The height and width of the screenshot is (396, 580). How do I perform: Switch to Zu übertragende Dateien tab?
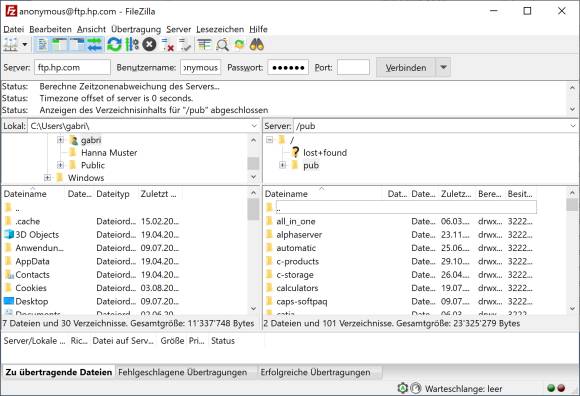(x=58, y=372)
